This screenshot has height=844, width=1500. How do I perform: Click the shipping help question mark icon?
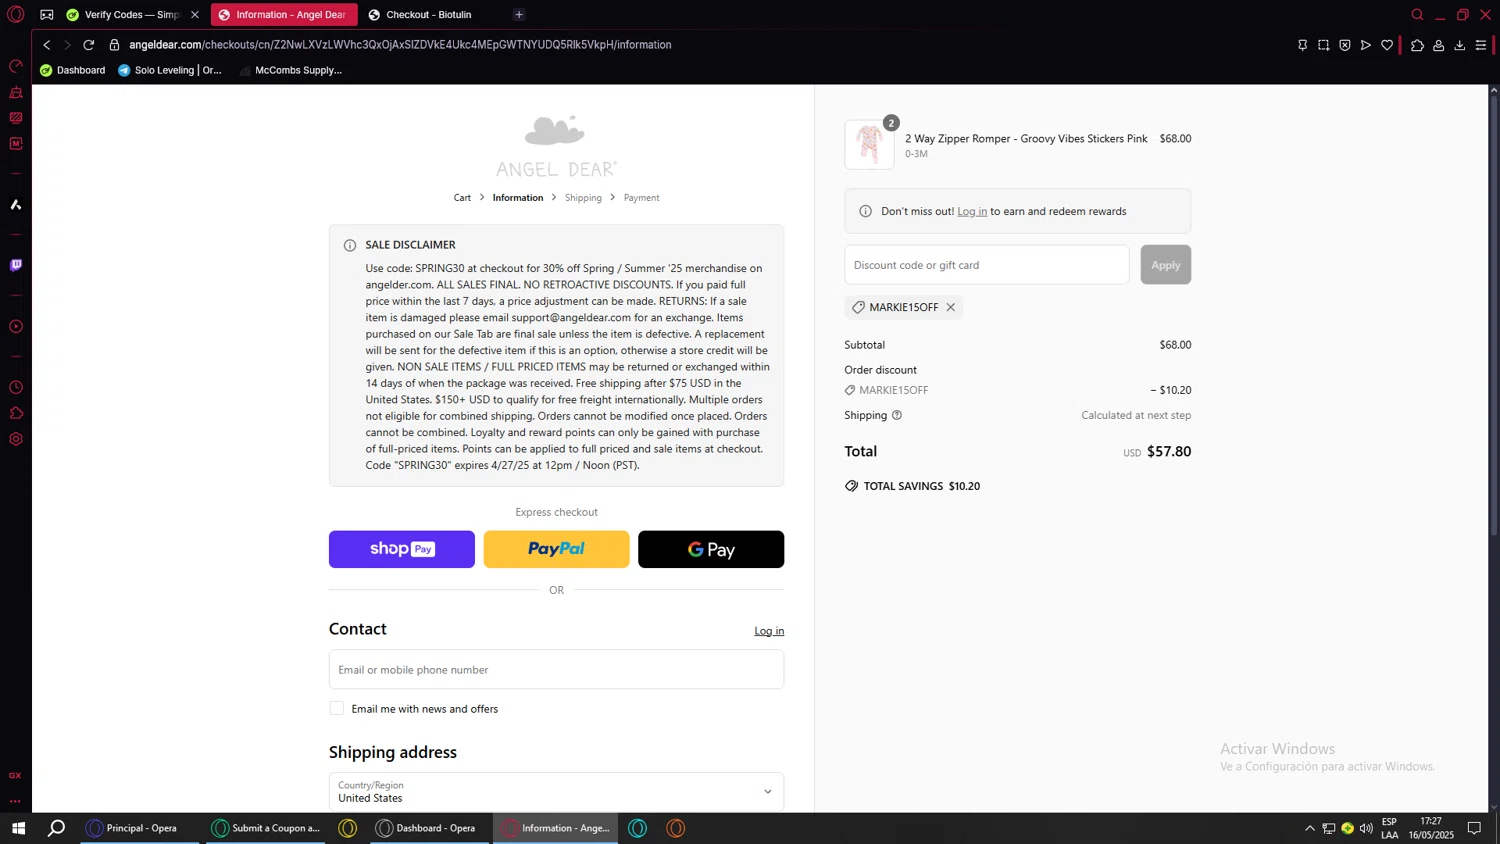pyautogui.click(x=897, y=415)
